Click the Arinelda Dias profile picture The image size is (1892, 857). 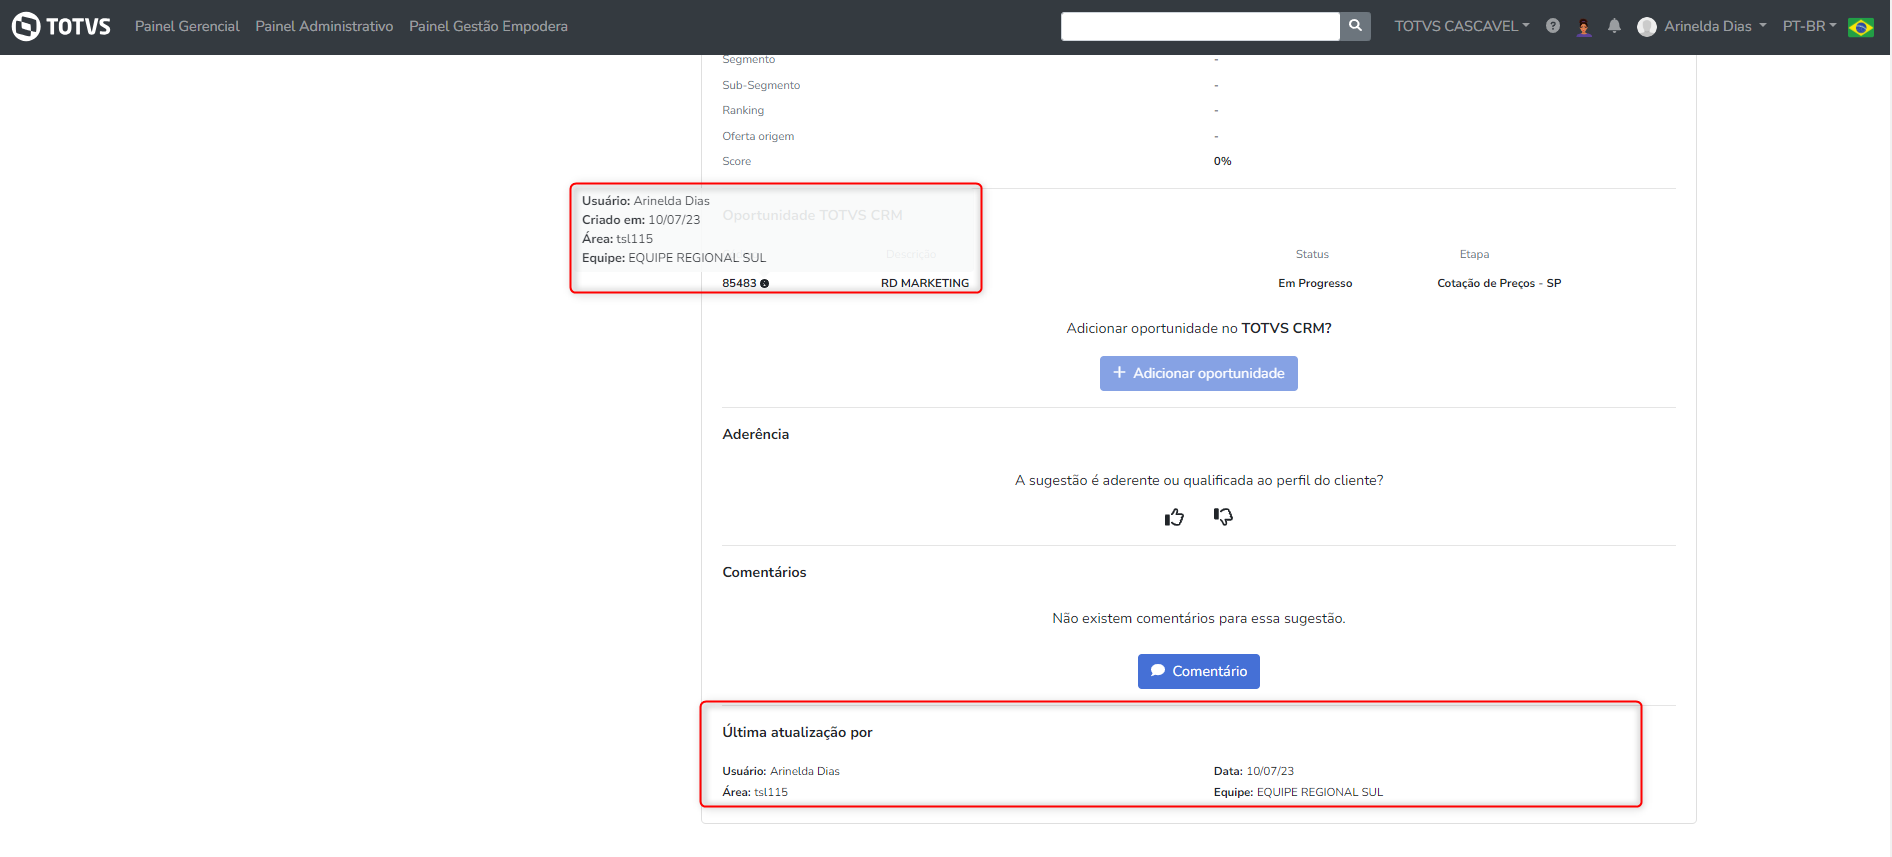point(1646,27)
